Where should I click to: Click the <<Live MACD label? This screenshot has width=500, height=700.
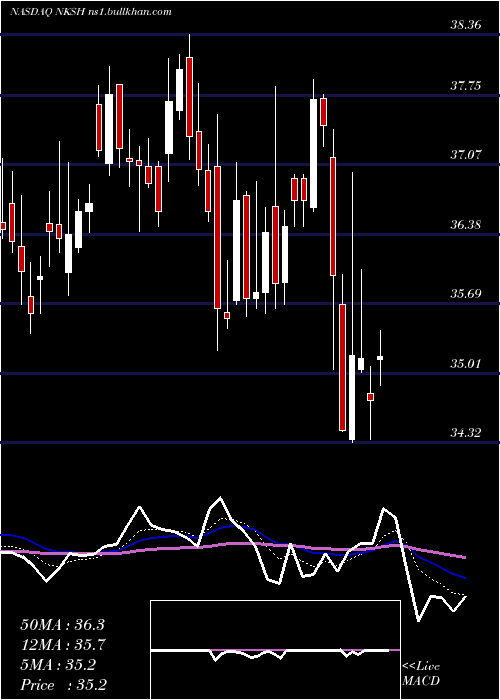pyautogui.click(x=421, y=674)
